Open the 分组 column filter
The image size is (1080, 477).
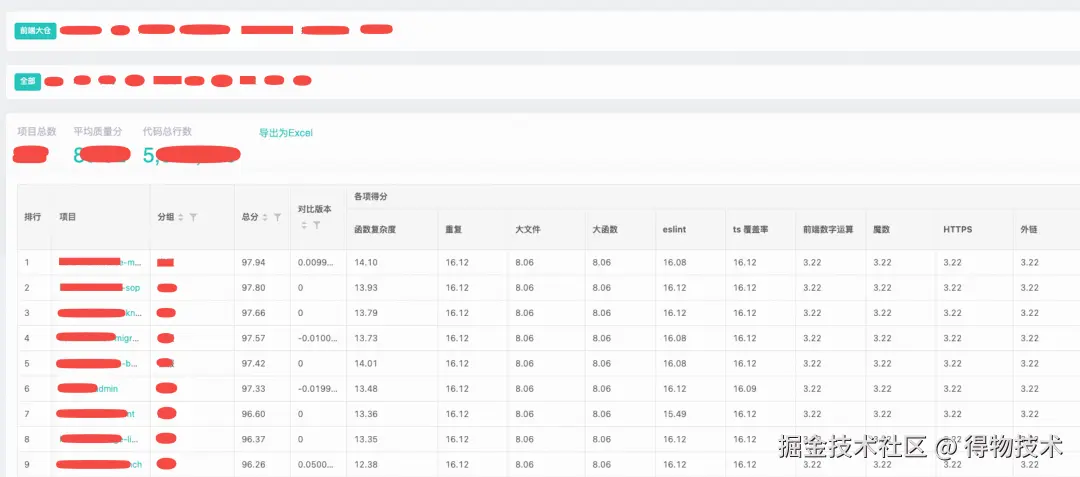click(x=194, y=218)
